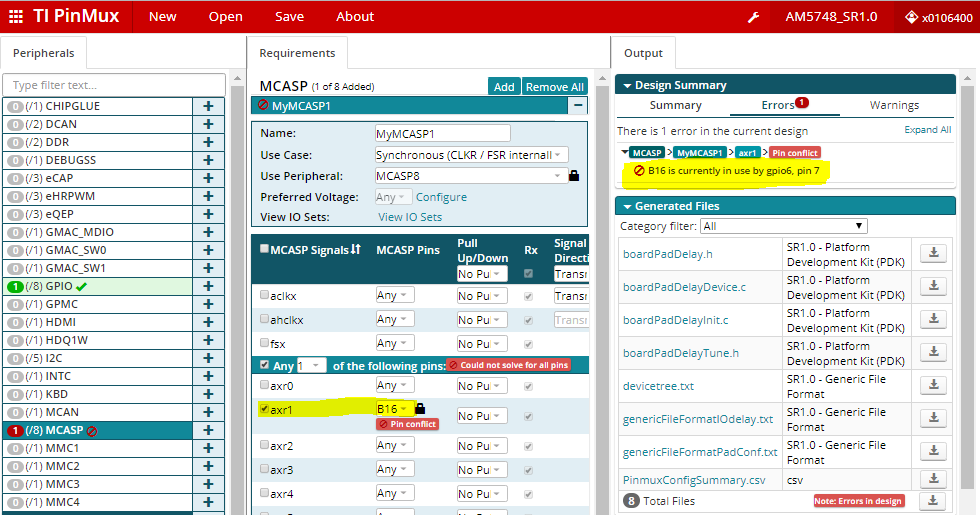Download PinmuxConfigSummary.csv file
Screen dimensions: 980x515
(x=933, y=479)
